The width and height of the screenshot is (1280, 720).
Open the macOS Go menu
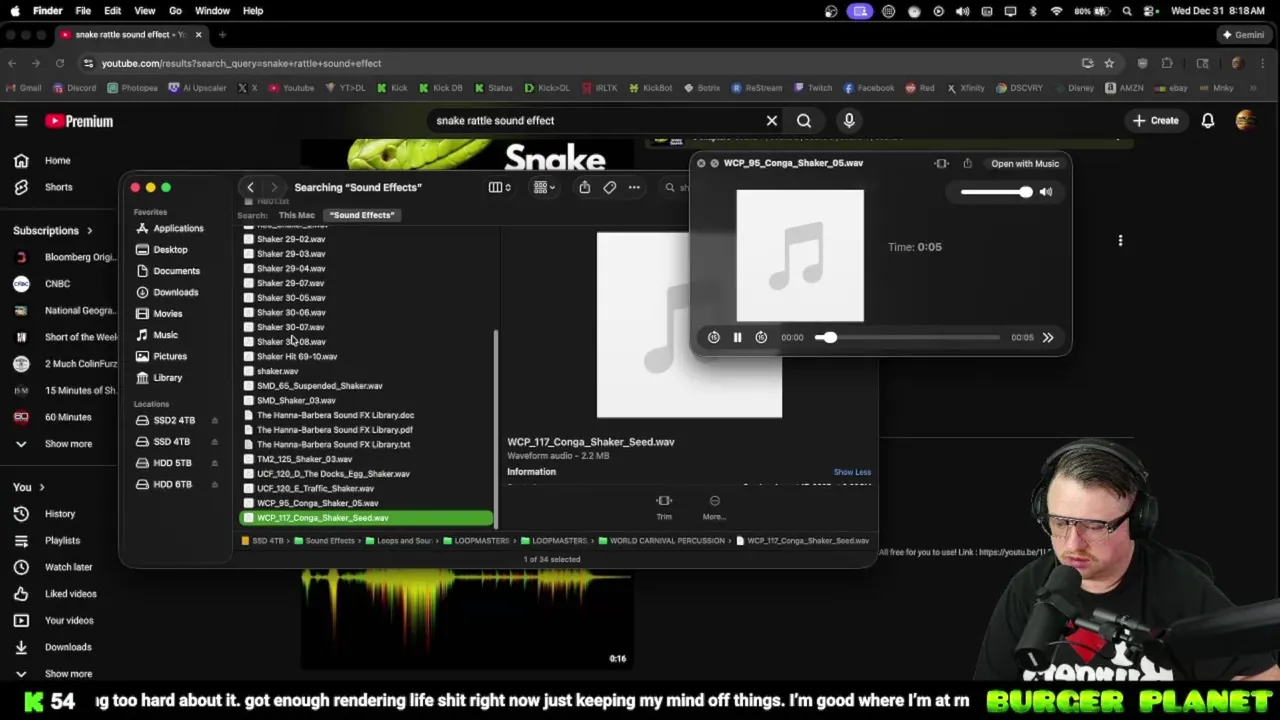pyautogui.click(x=175, y=11)
